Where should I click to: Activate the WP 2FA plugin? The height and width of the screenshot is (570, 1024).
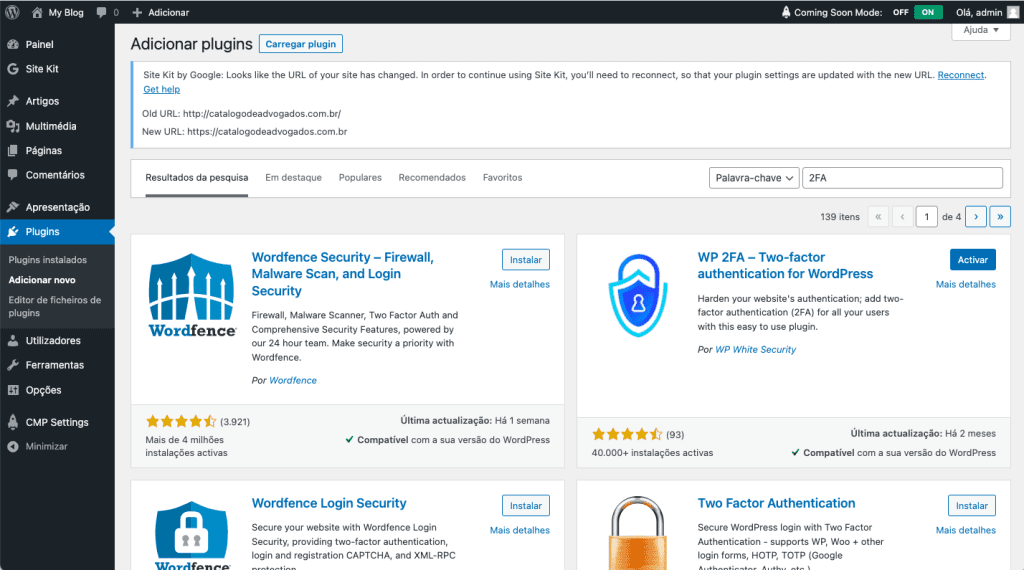(x=972, y=259)
